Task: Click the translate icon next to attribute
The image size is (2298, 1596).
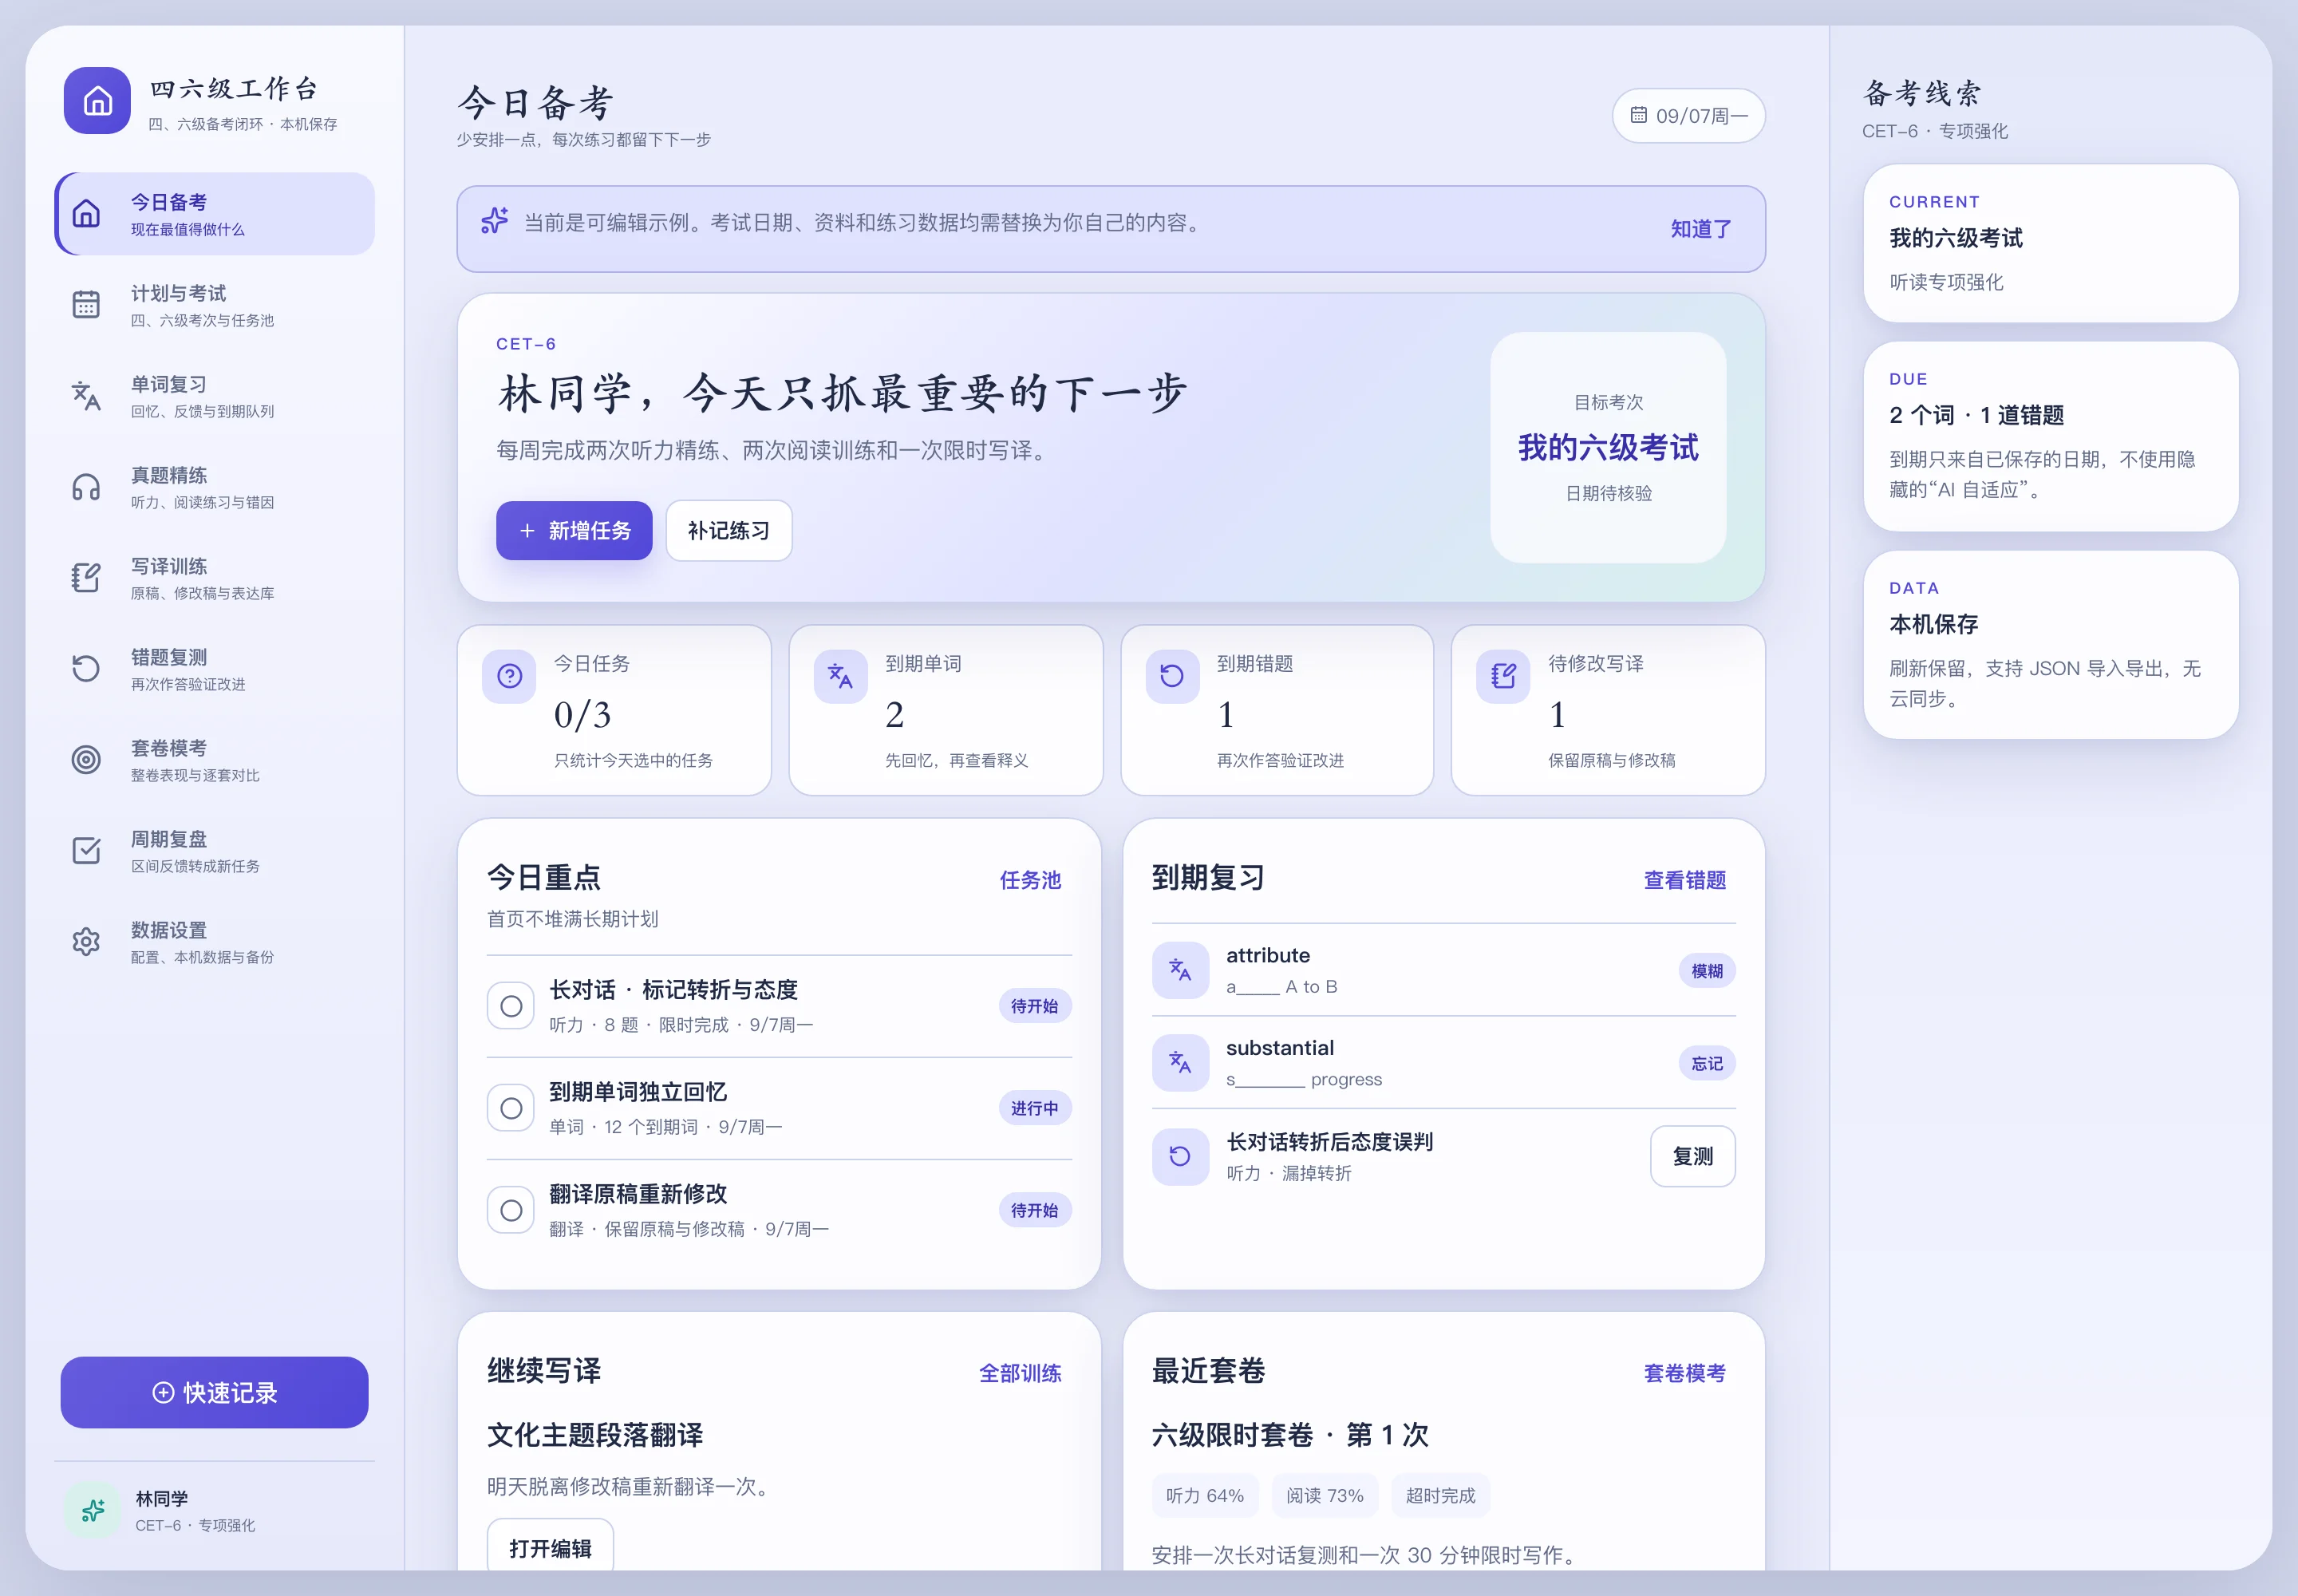Action: tap(1180, 970)
